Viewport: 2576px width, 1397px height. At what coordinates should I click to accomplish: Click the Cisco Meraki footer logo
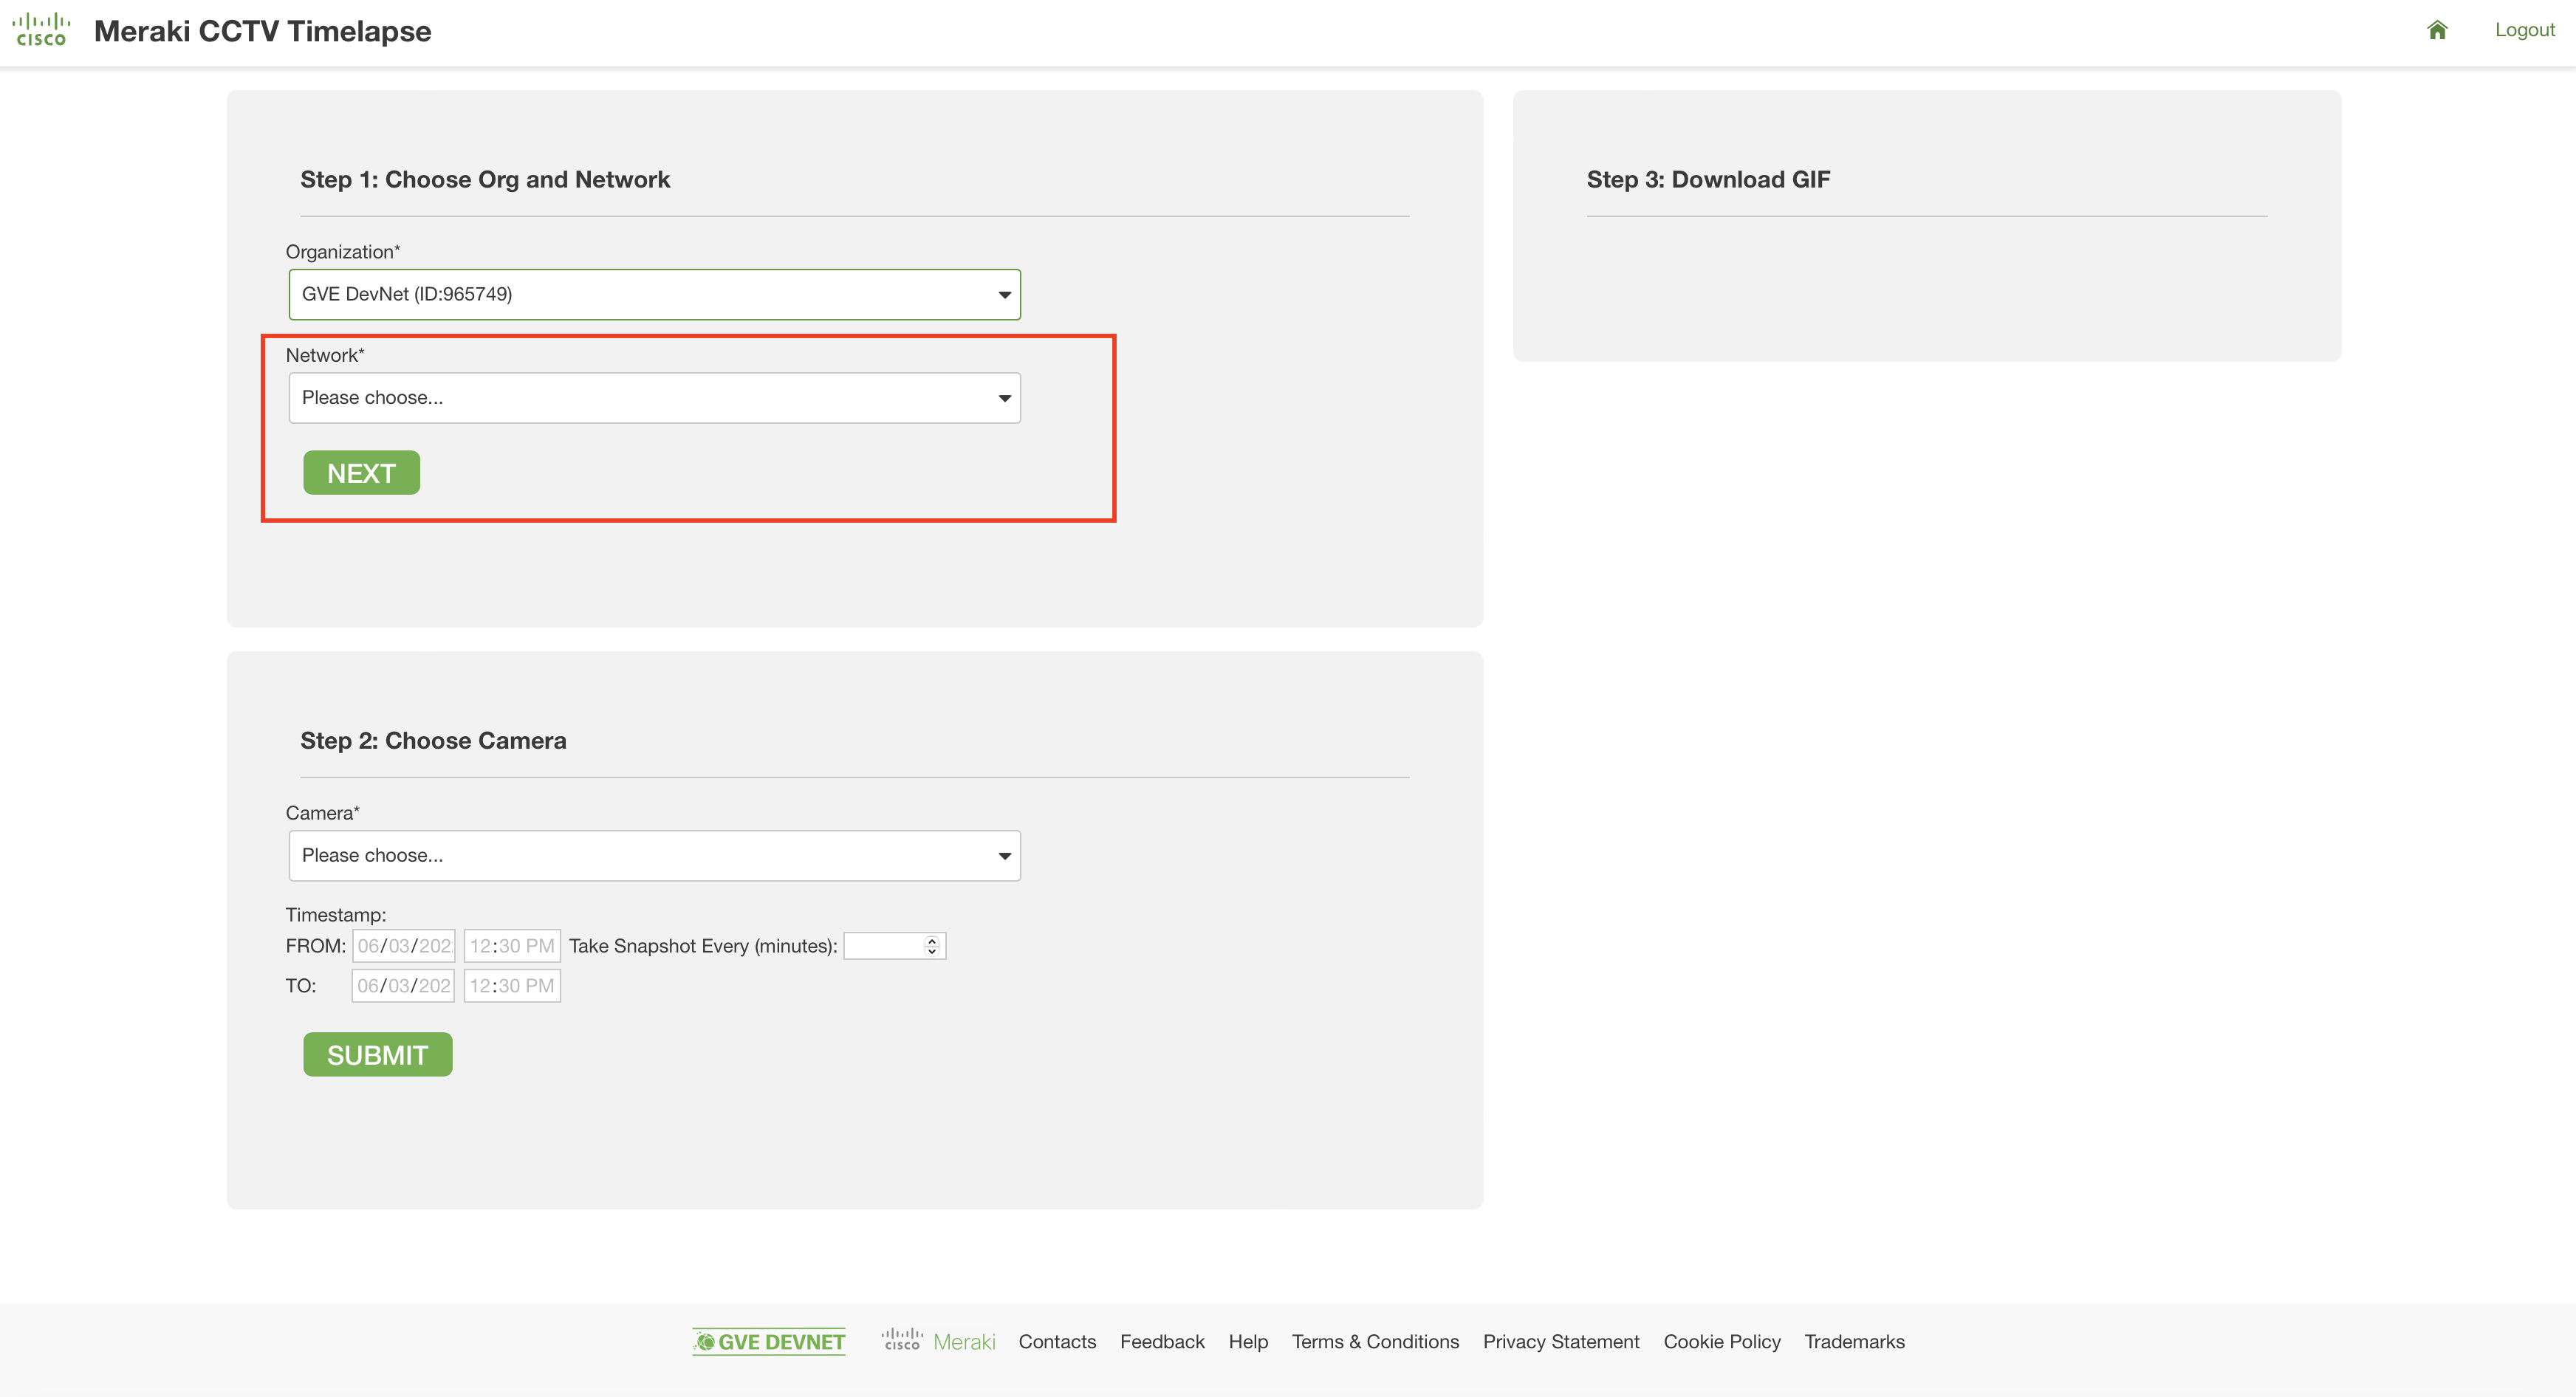click(x=938, y=1341)
